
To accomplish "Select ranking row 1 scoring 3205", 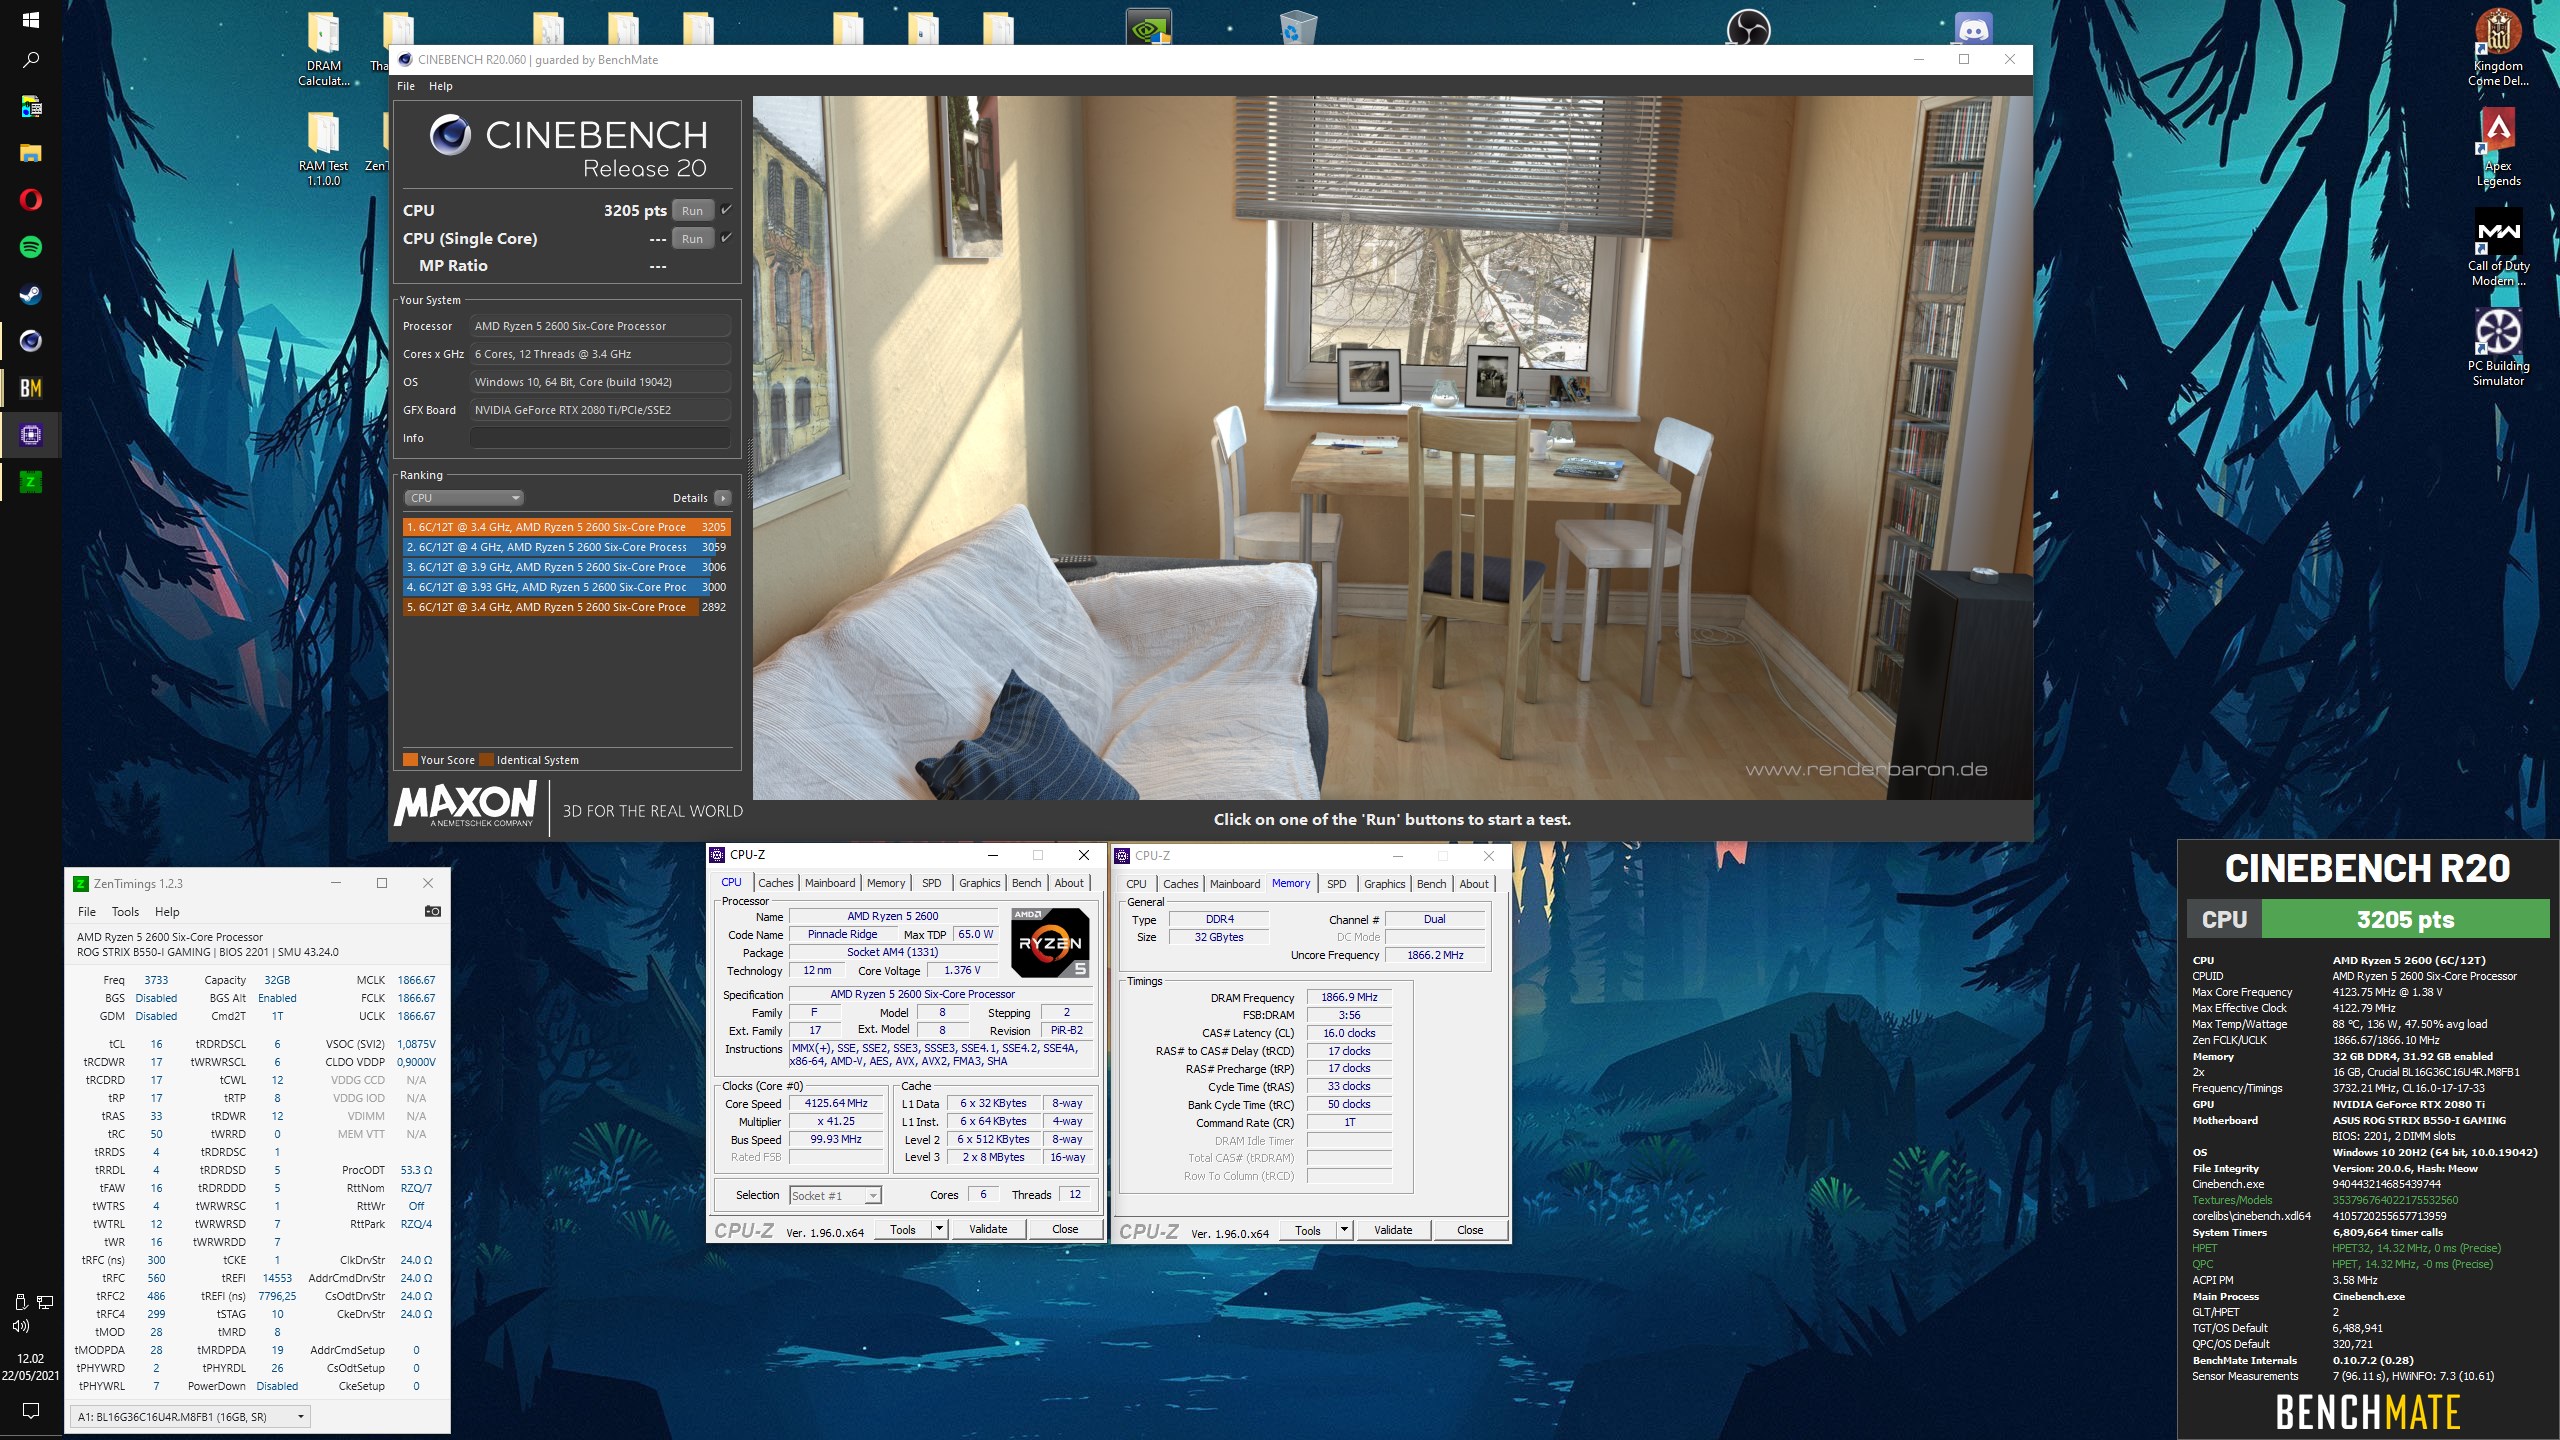I will tap(567, 527).
